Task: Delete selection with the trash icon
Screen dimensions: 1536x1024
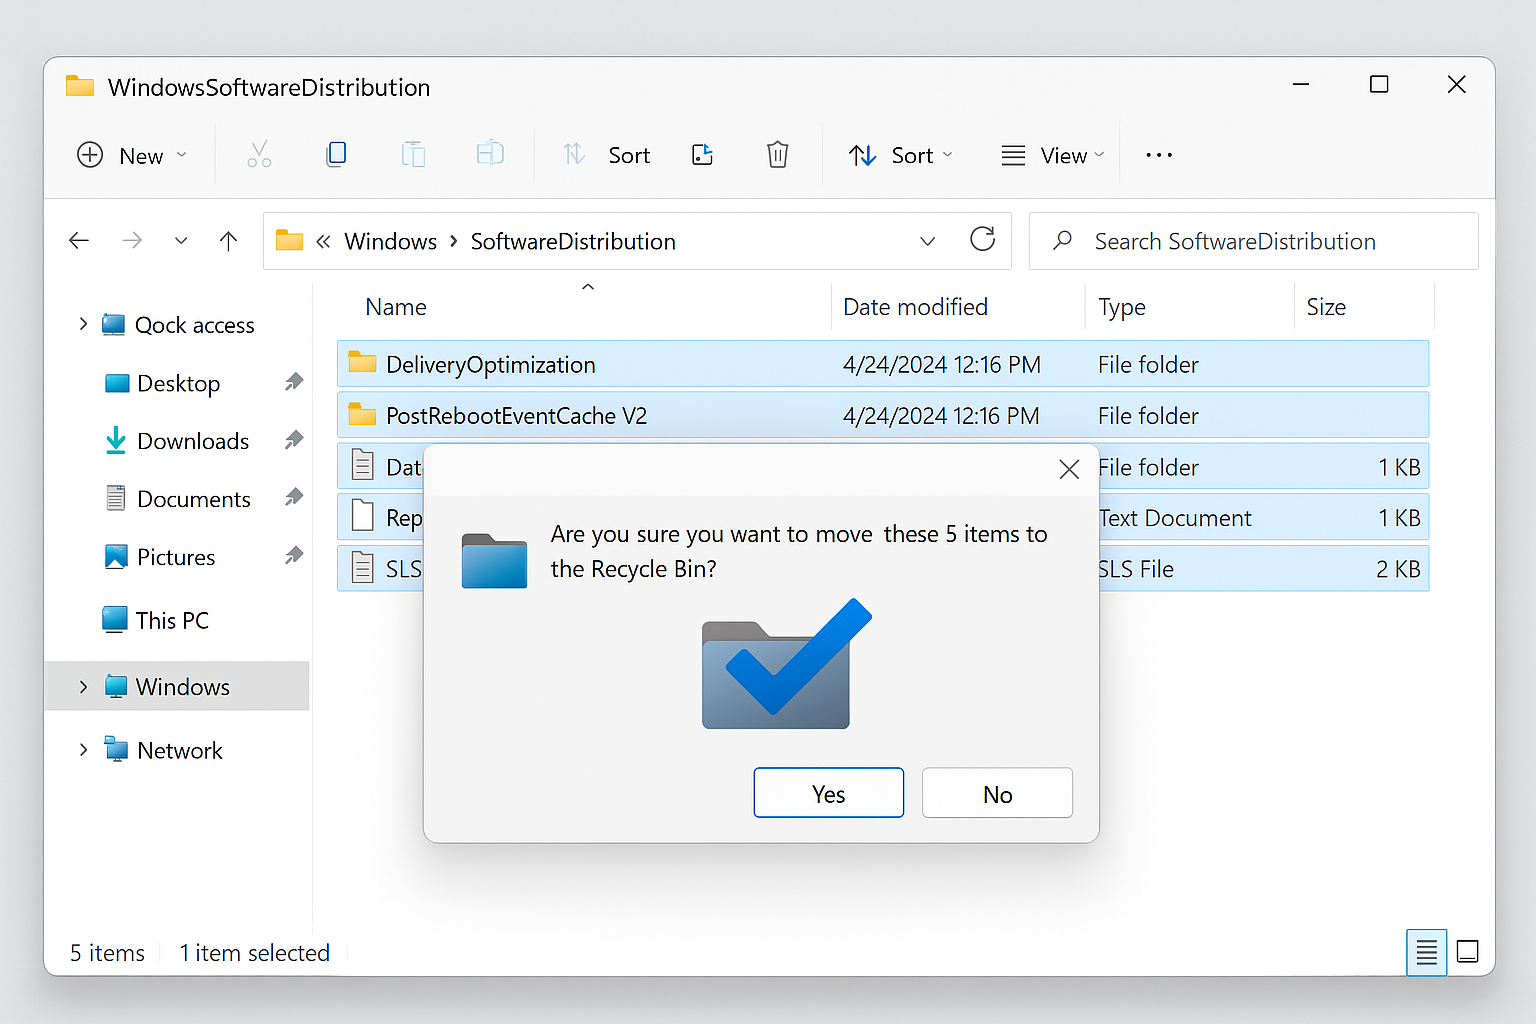Action: [778, 154]
